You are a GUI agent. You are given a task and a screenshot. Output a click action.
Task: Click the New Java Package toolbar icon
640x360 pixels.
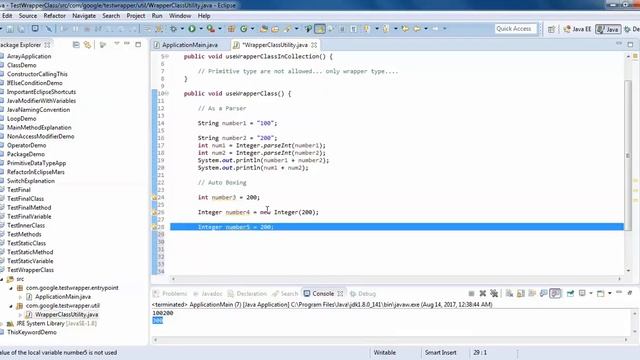pos(231,29)
